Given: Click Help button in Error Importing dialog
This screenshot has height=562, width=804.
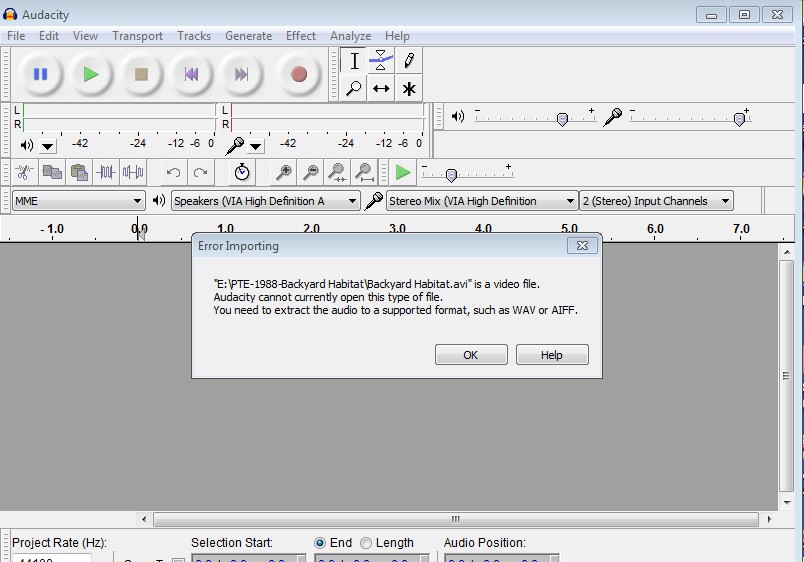Looking at the screenshot, I should 552,355.
